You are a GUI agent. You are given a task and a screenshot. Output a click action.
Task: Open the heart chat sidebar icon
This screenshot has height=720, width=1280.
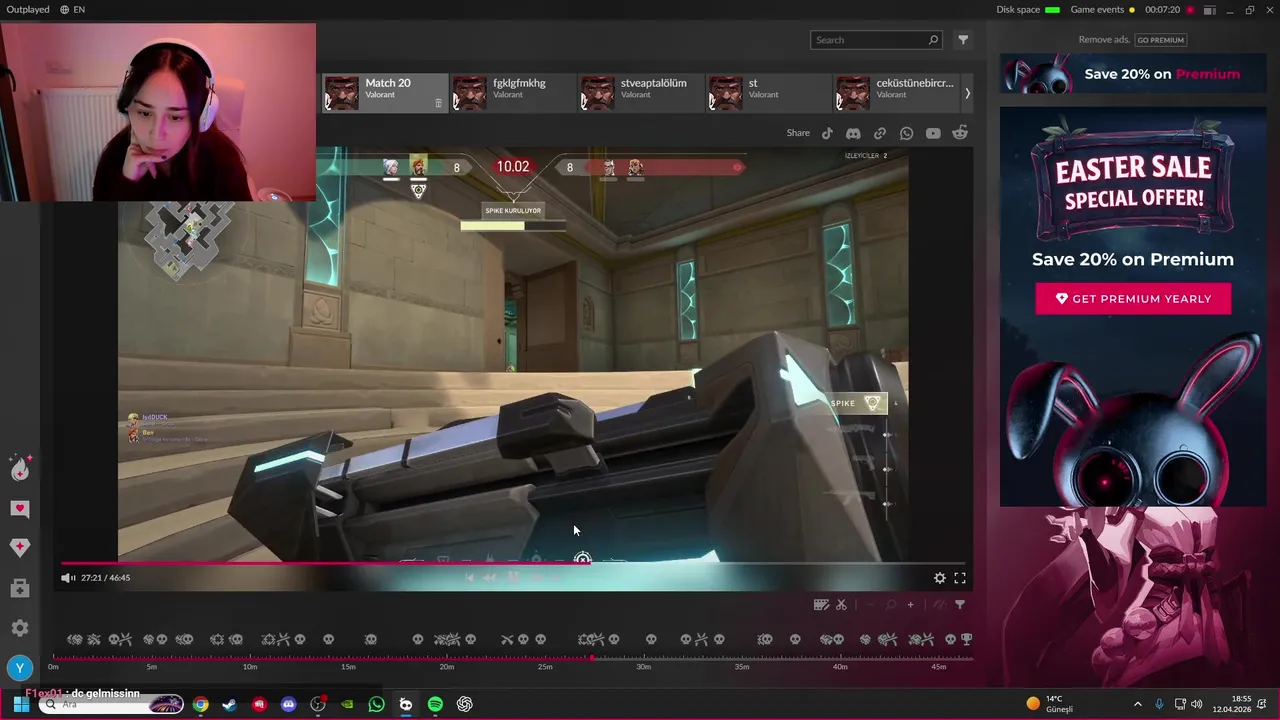tap(20, 509)
